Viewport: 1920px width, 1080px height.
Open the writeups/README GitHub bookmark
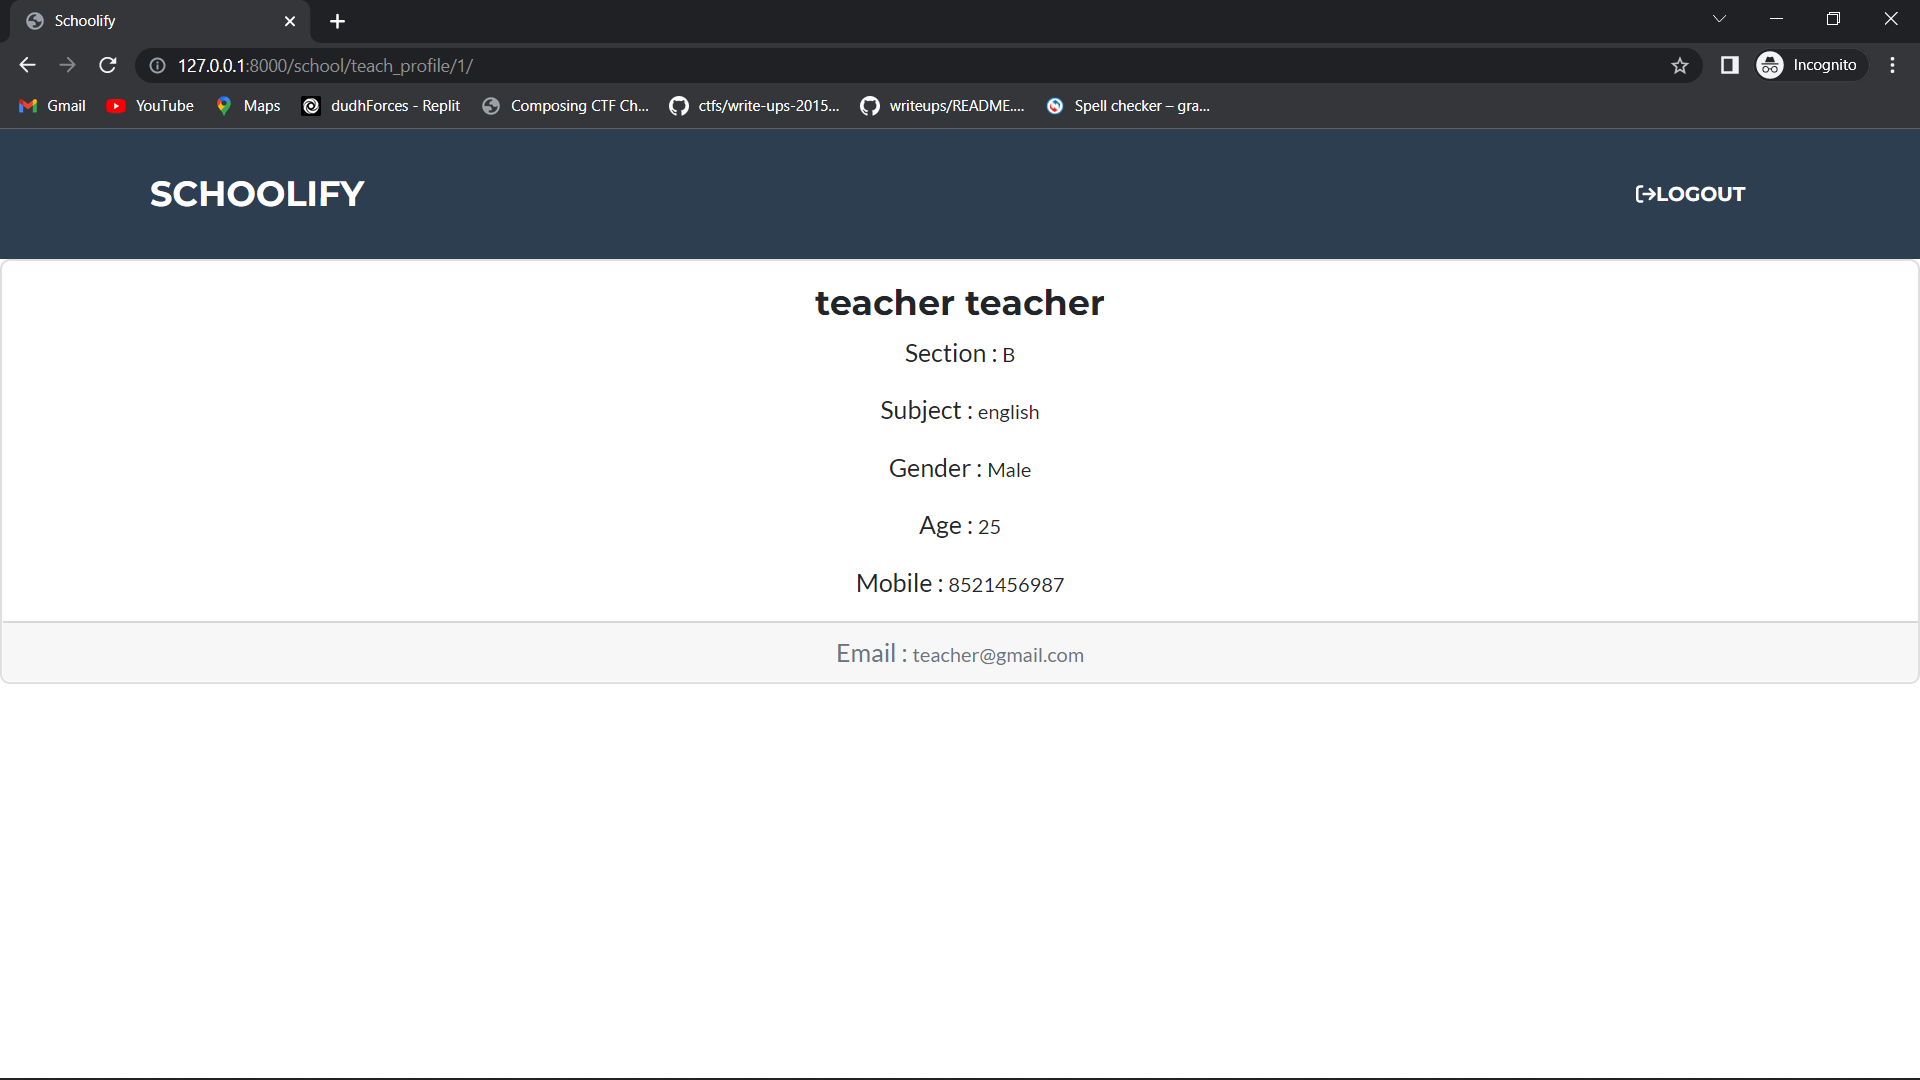(x=941, y=105)
